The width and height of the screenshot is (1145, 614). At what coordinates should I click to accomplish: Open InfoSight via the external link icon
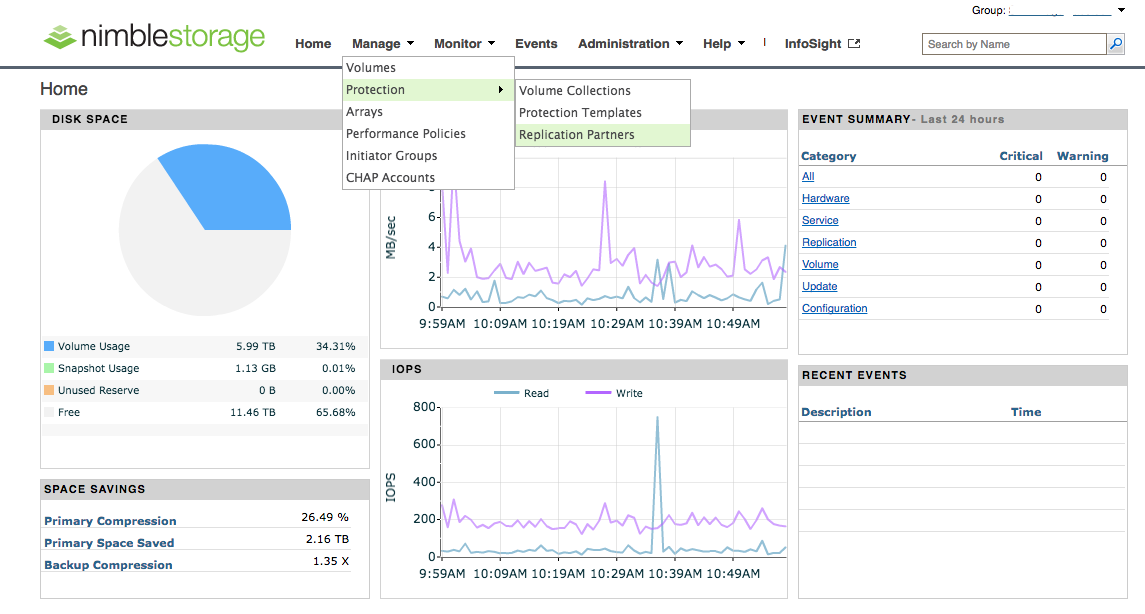(x=853, y=43)
